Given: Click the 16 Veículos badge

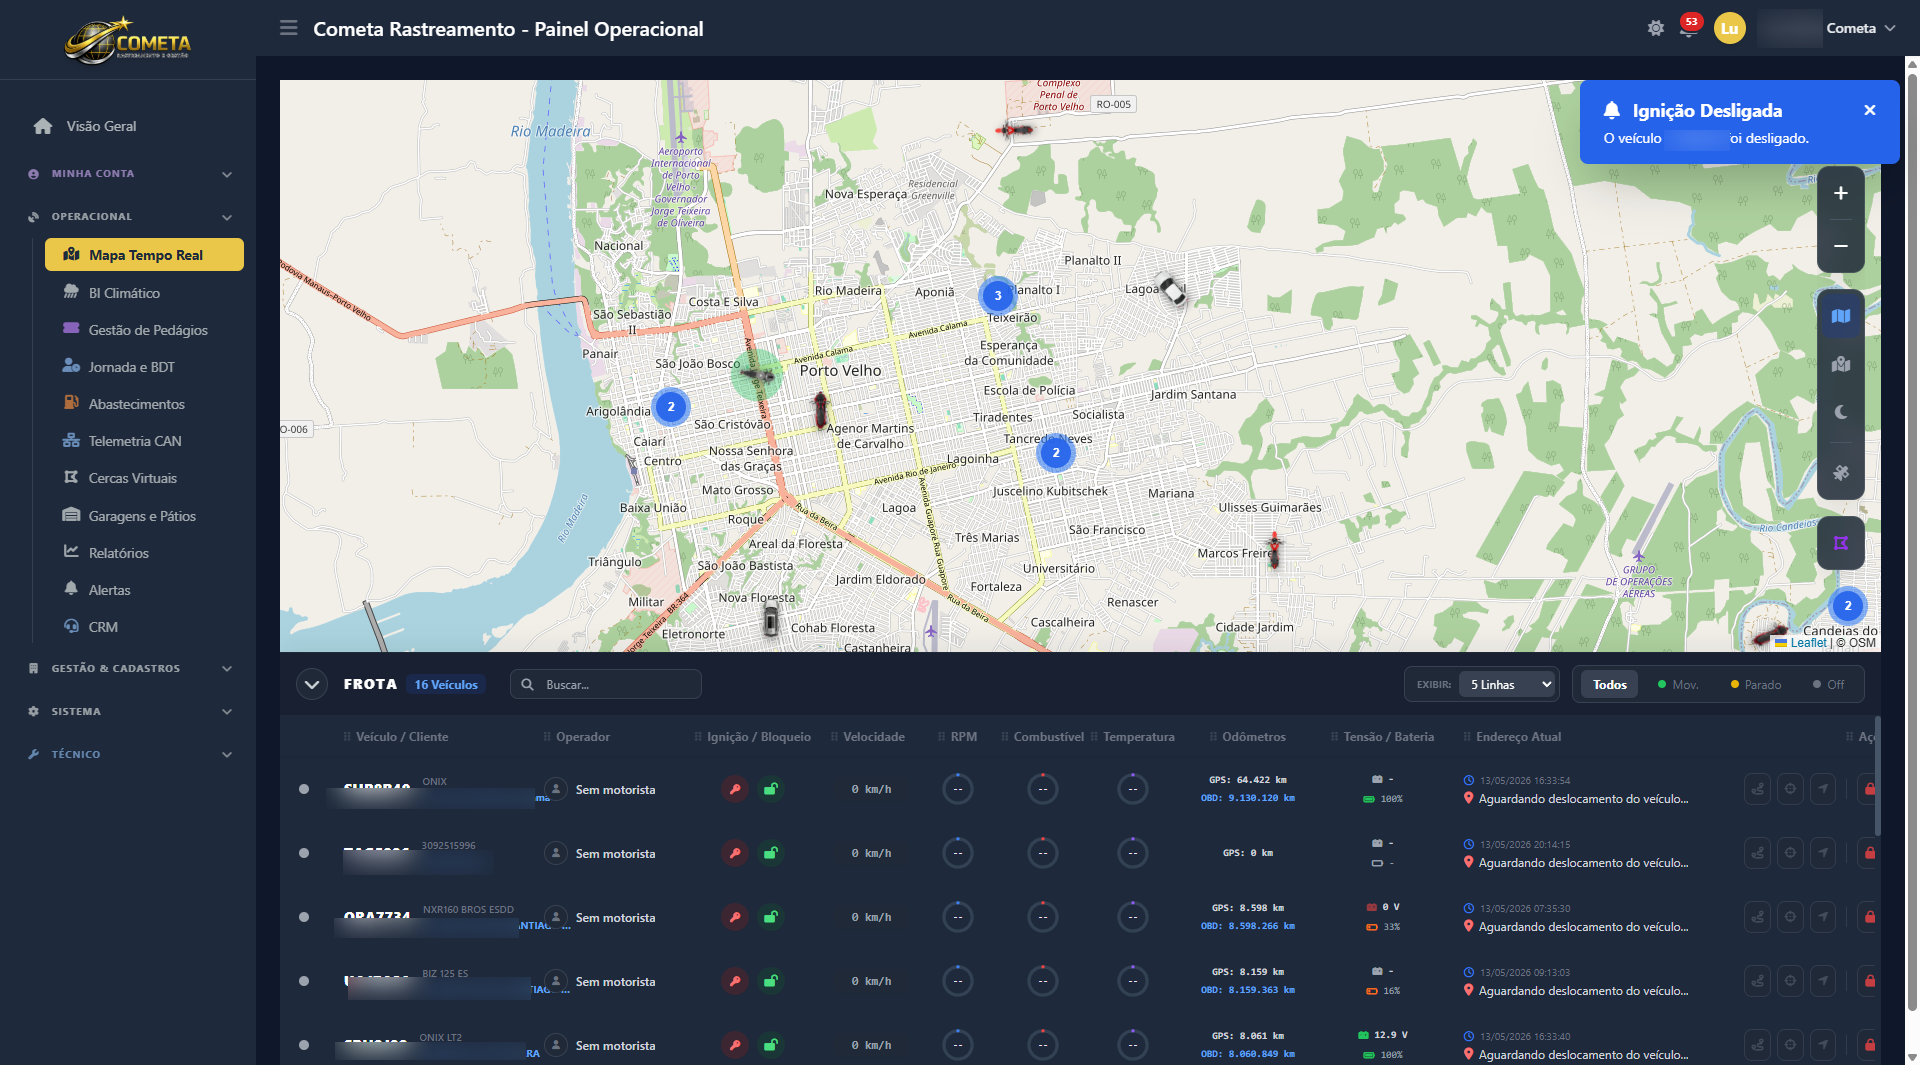Looking at the screenshot, I should [x=446, y=685].
